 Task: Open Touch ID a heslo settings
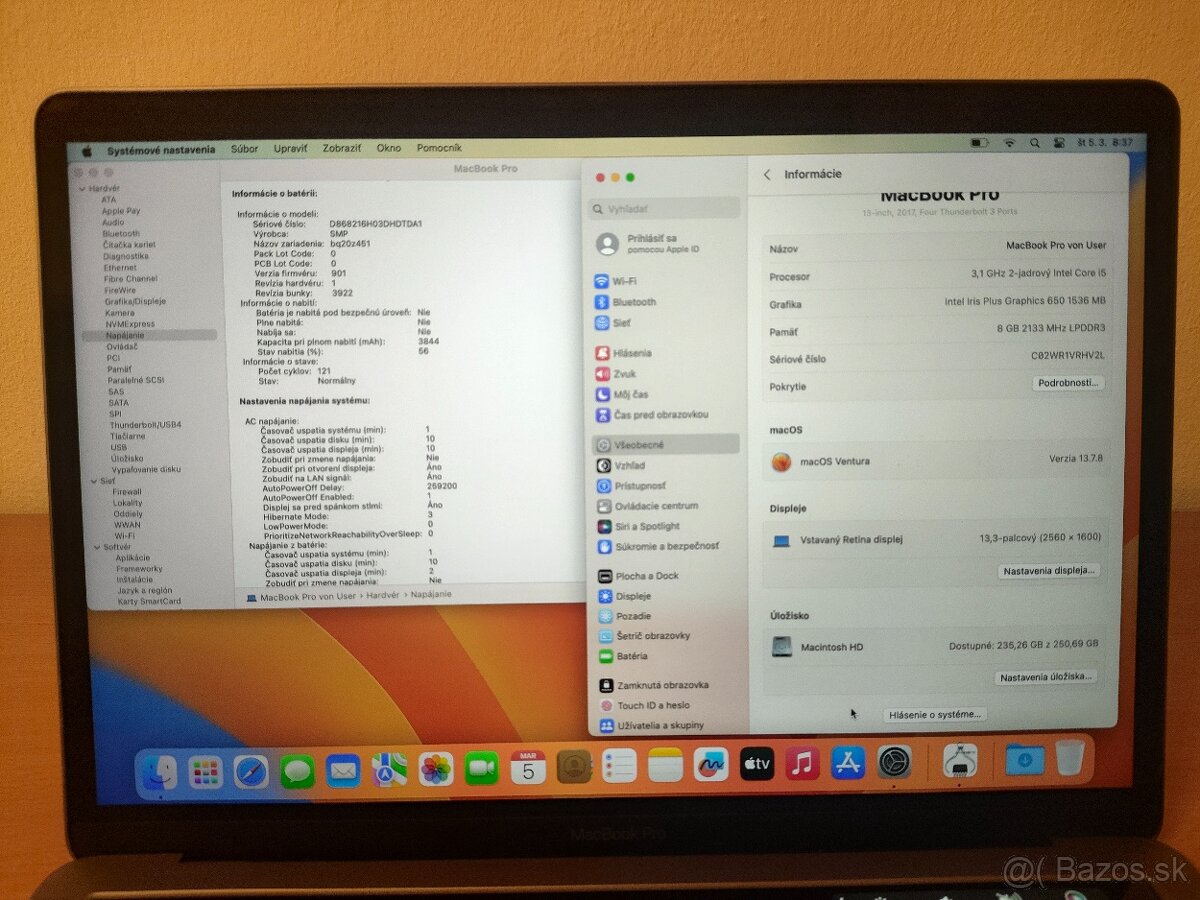pos(648,705)
